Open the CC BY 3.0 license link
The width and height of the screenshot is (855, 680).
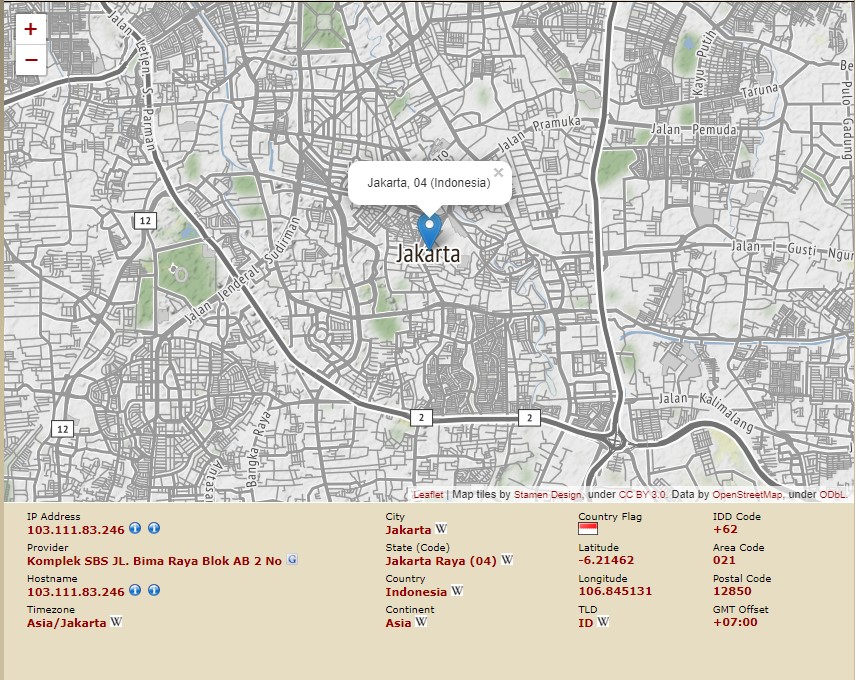pos(643,495)
